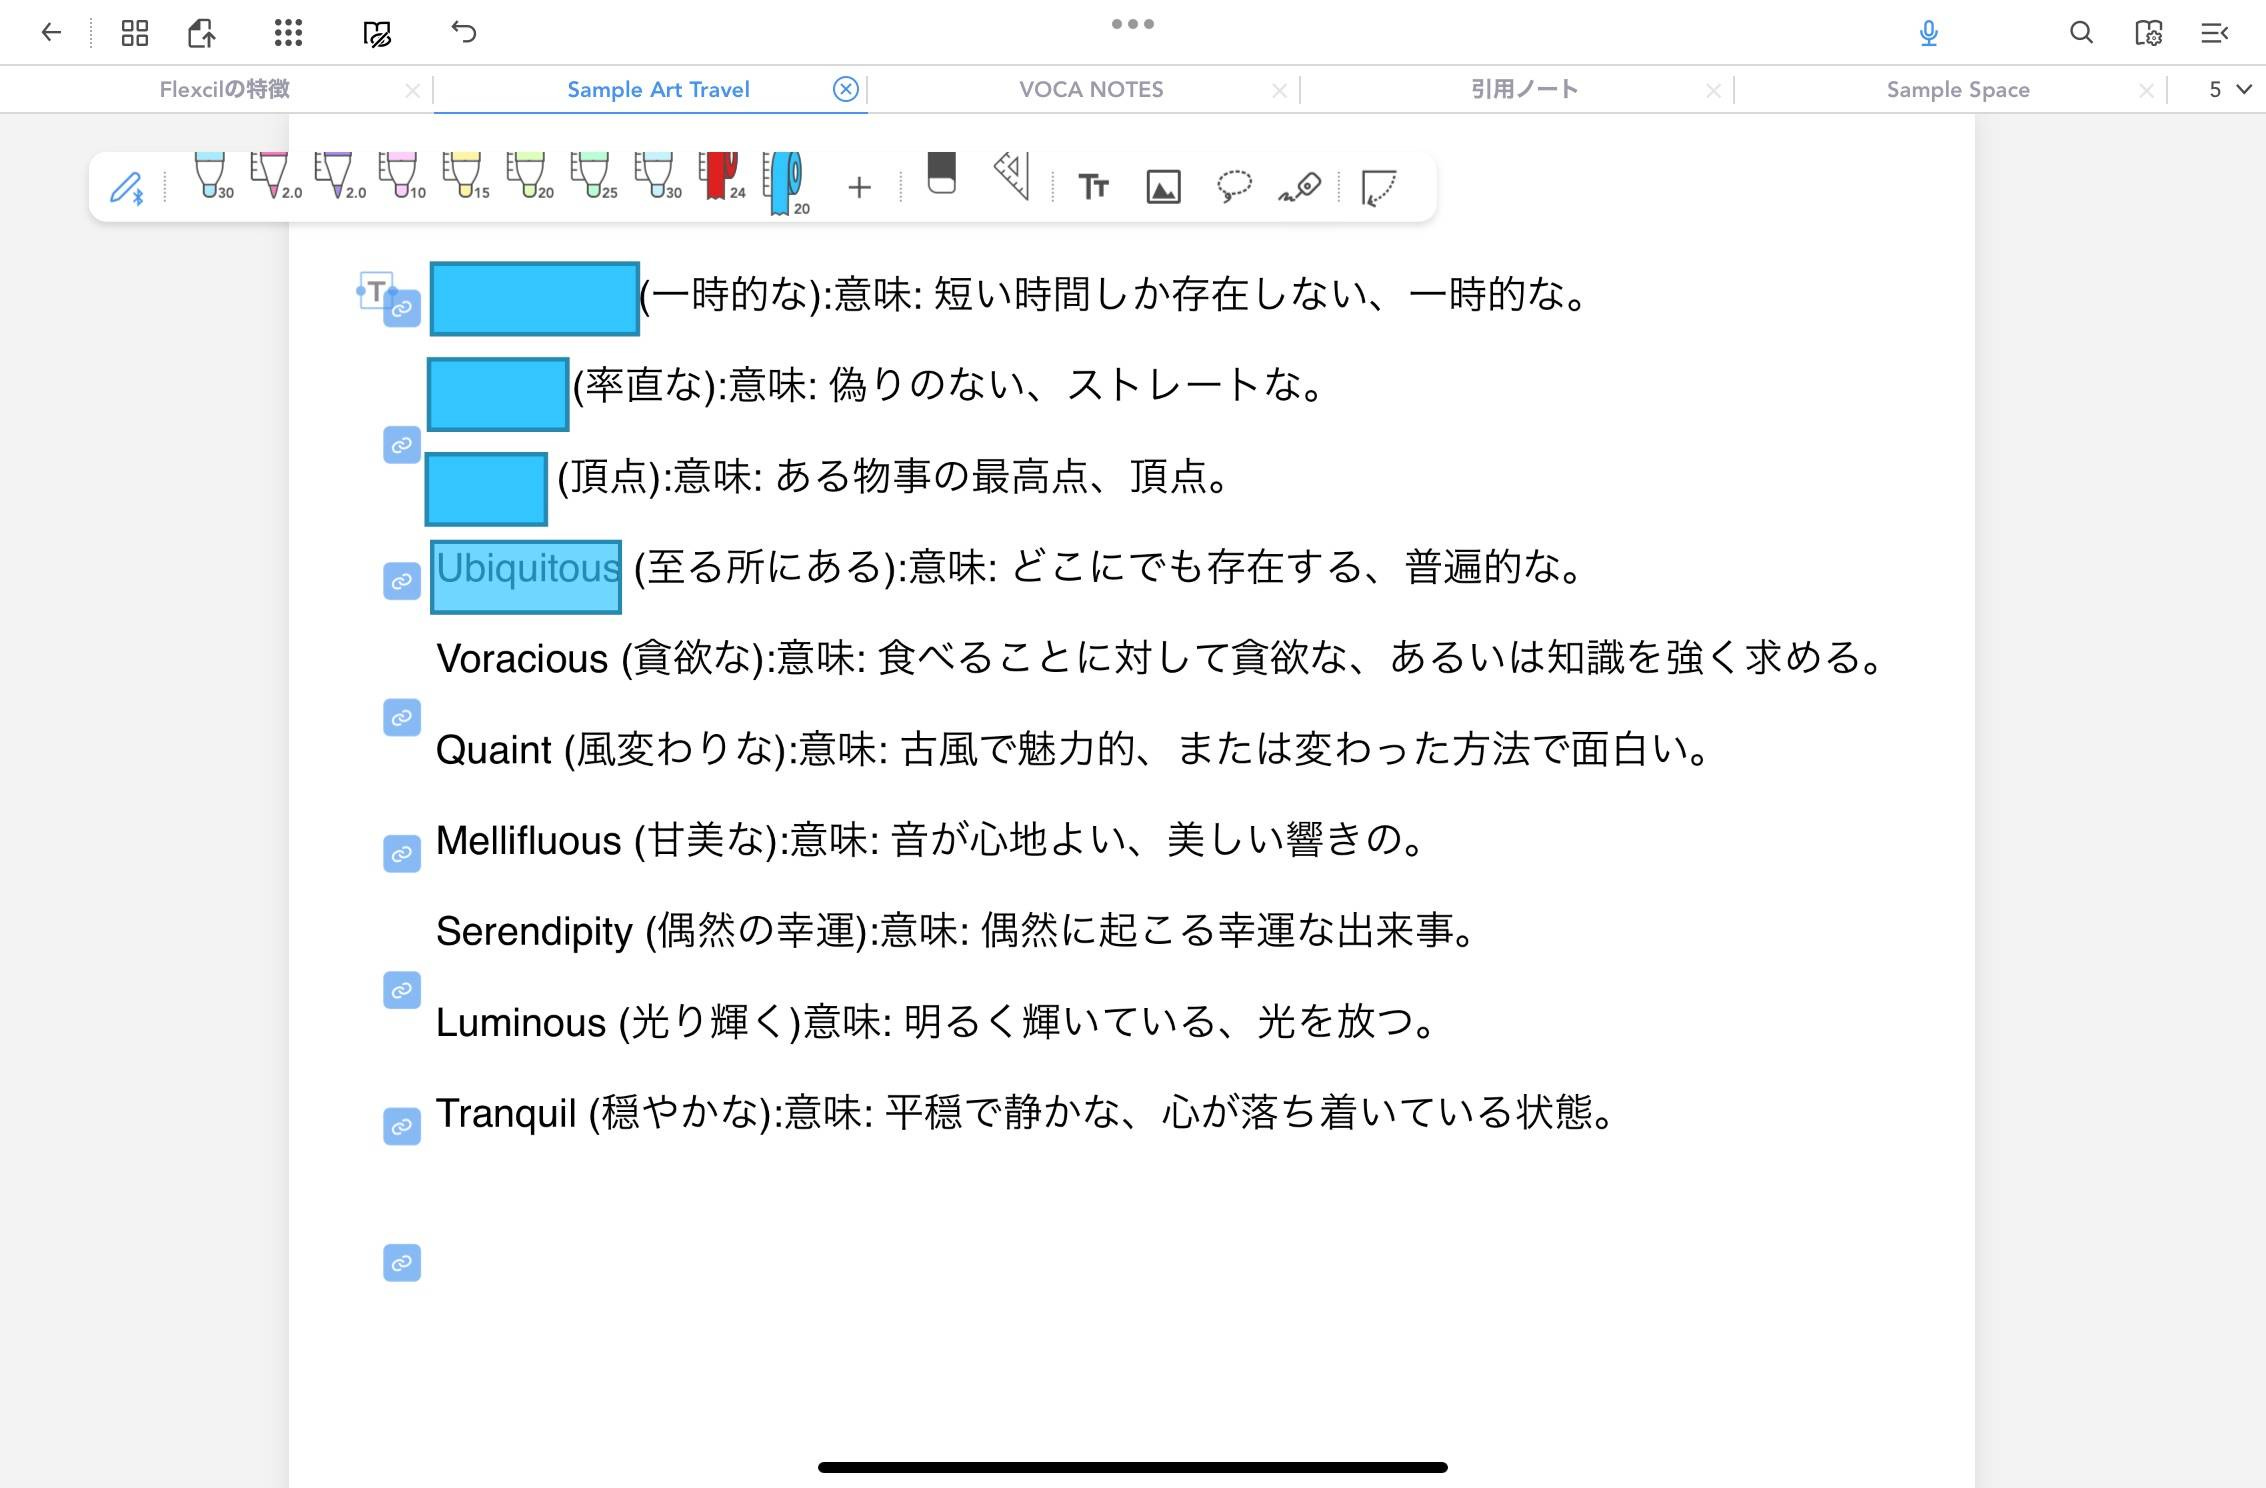Toggle the side panel list icon
Image resolution: width=2266 pixels, height=1488 pixels.
click(2215, 33)
